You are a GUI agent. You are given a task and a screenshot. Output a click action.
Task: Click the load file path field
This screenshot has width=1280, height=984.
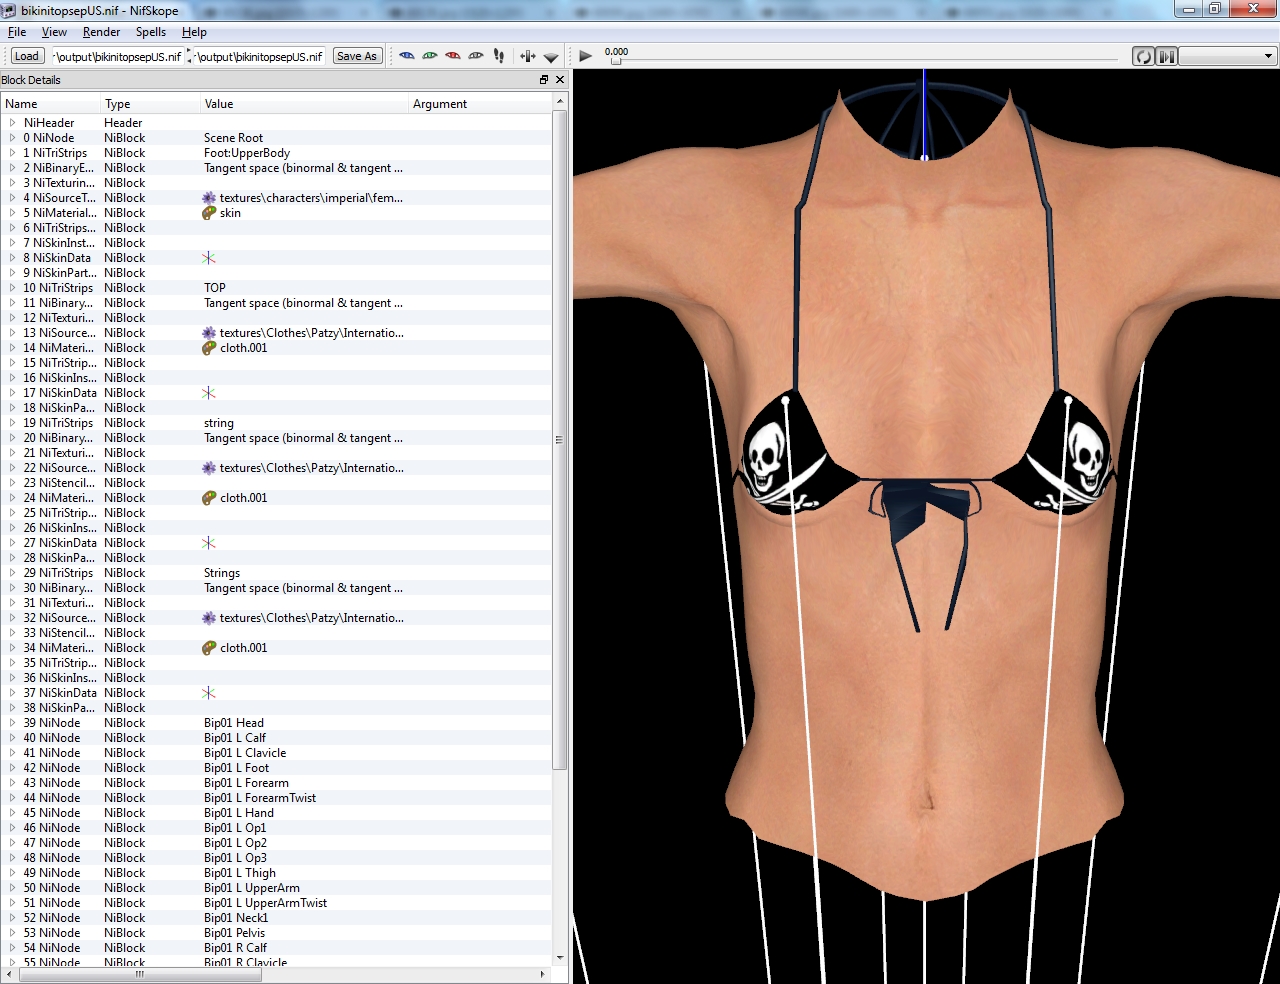[117, 56]
